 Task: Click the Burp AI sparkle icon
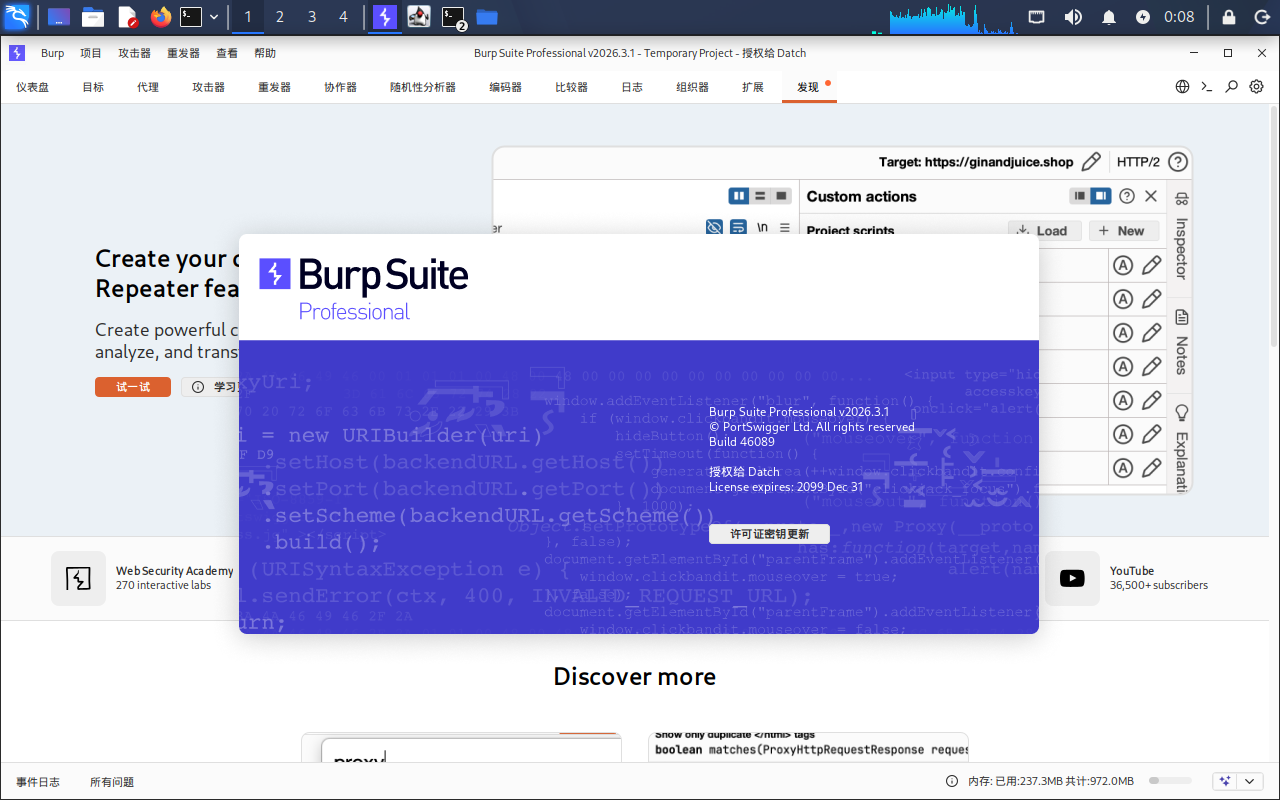click(x=1225, y=781)
